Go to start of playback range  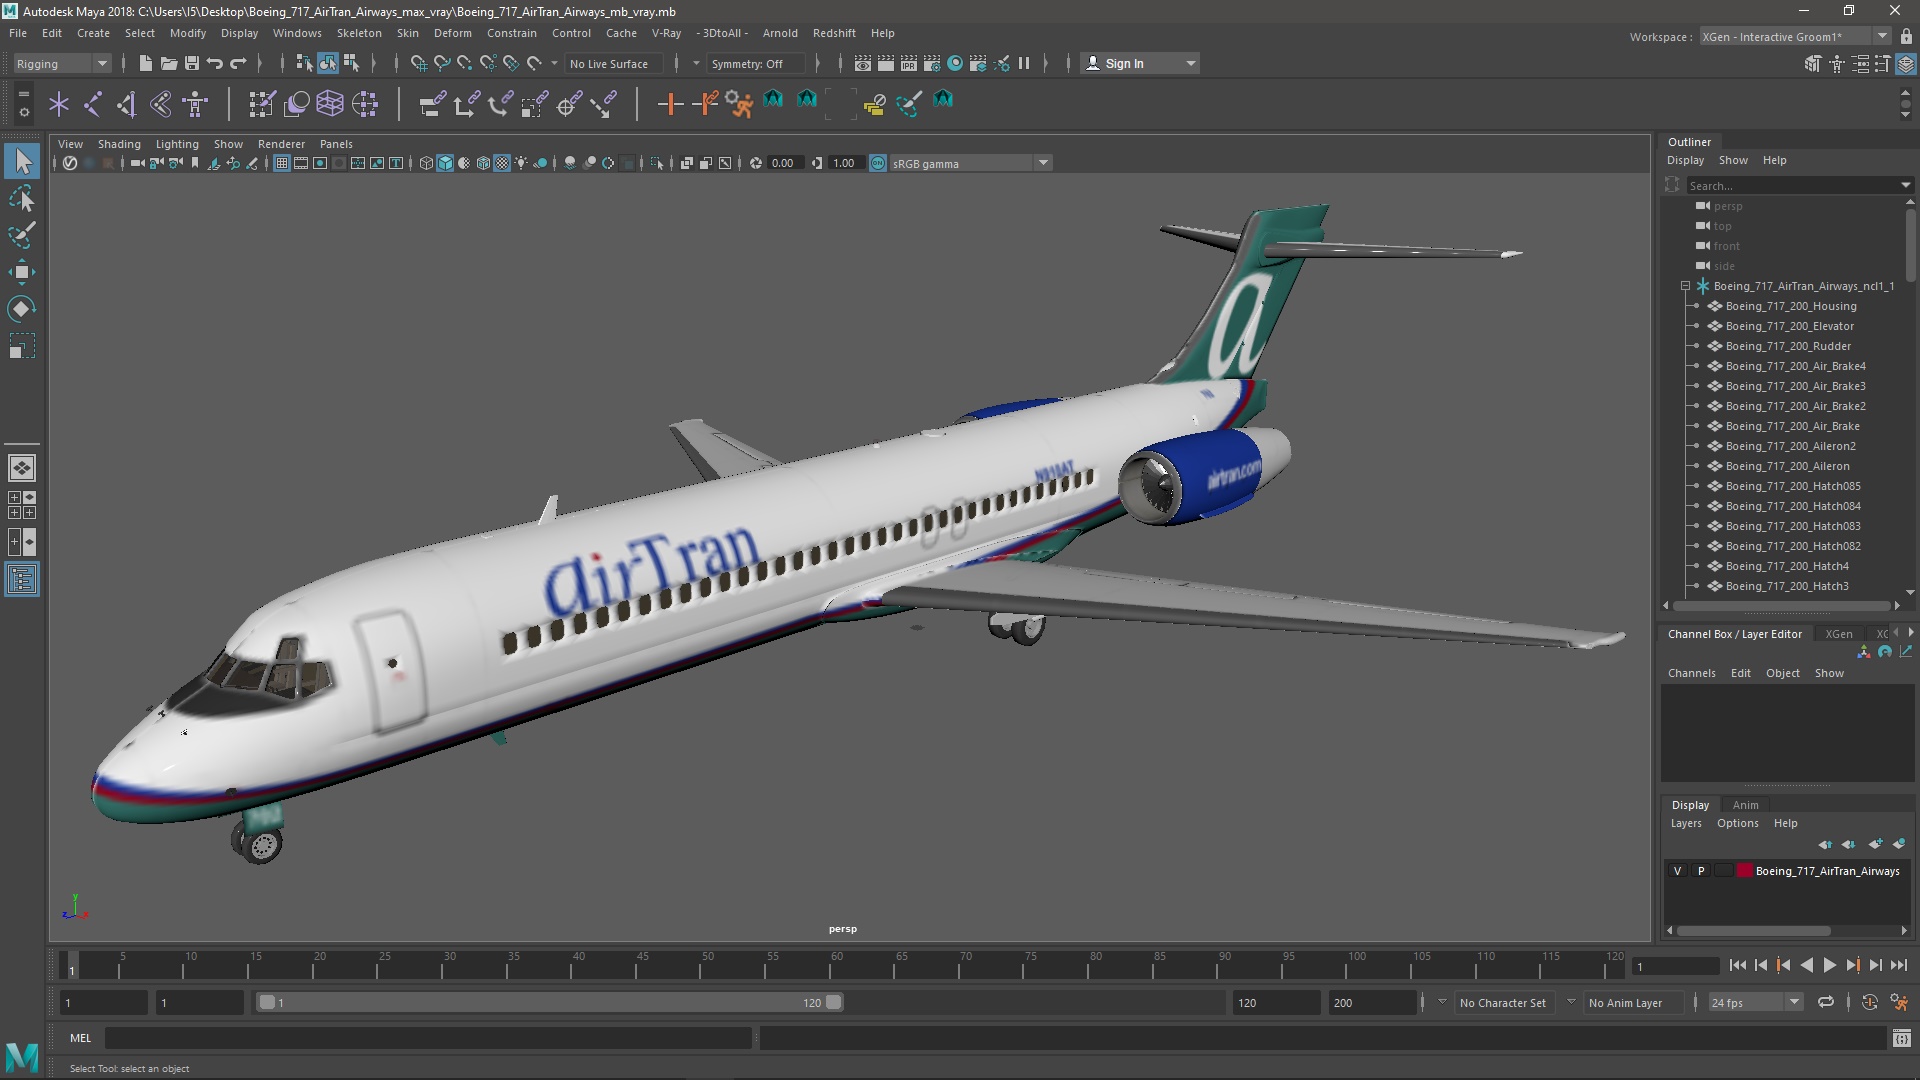[x=1737, y=965]
